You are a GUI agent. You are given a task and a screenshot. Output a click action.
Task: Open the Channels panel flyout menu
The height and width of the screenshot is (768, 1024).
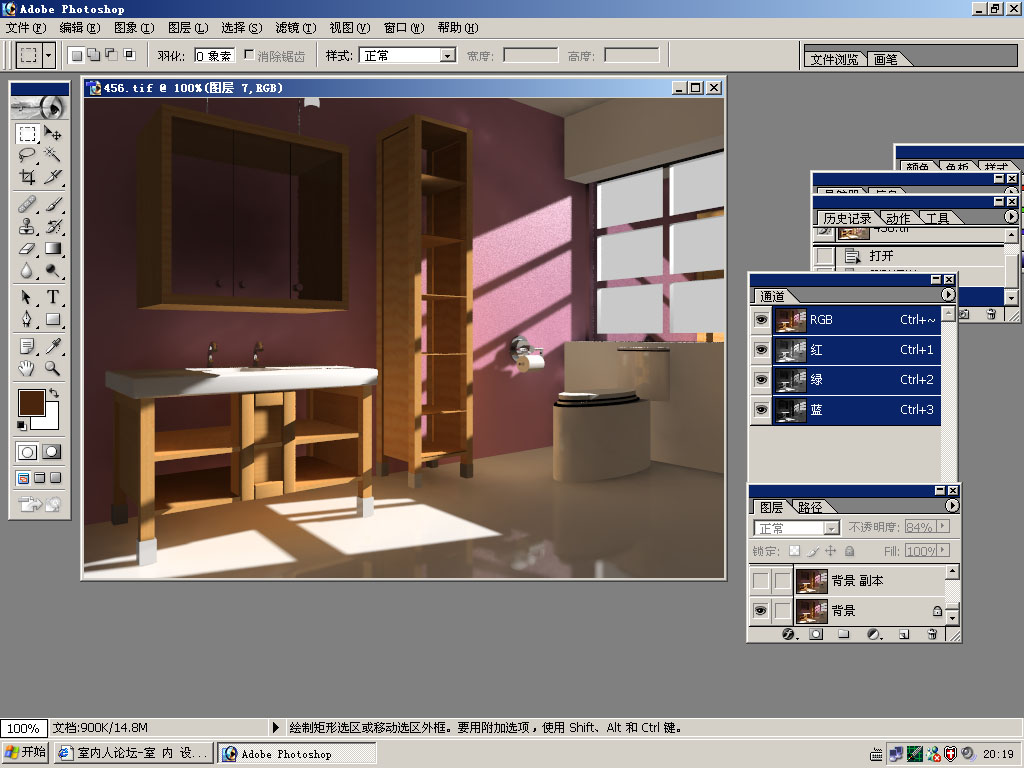[x=948, y=295]
